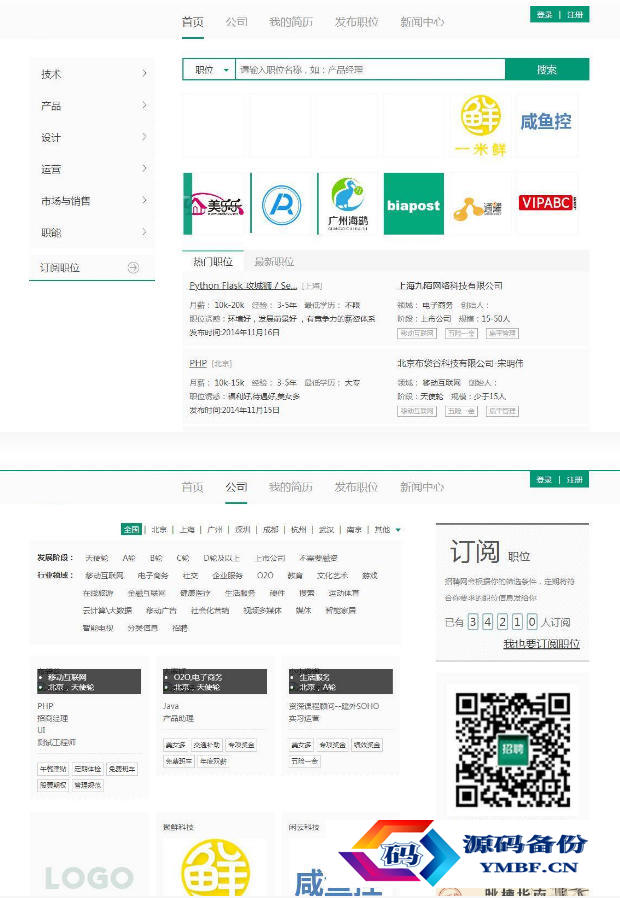Open 新闻中心 in the homepage header
620x898 pixels.
click(x=422, y=22)
